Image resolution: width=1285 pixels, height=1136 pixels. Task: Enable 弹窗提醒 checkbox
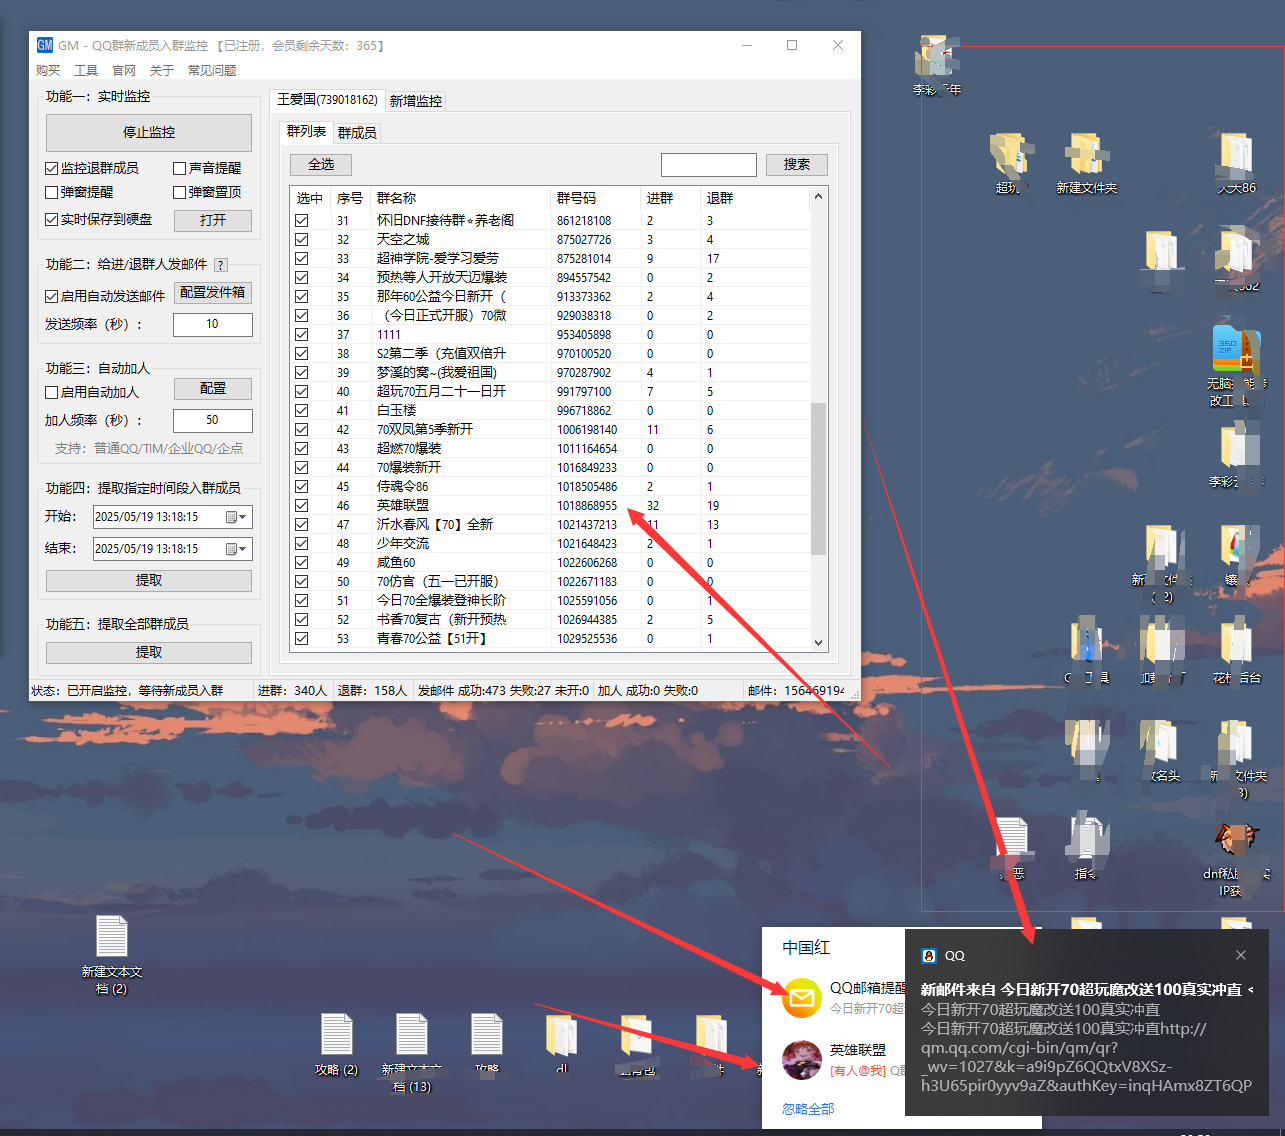point(52,192)
